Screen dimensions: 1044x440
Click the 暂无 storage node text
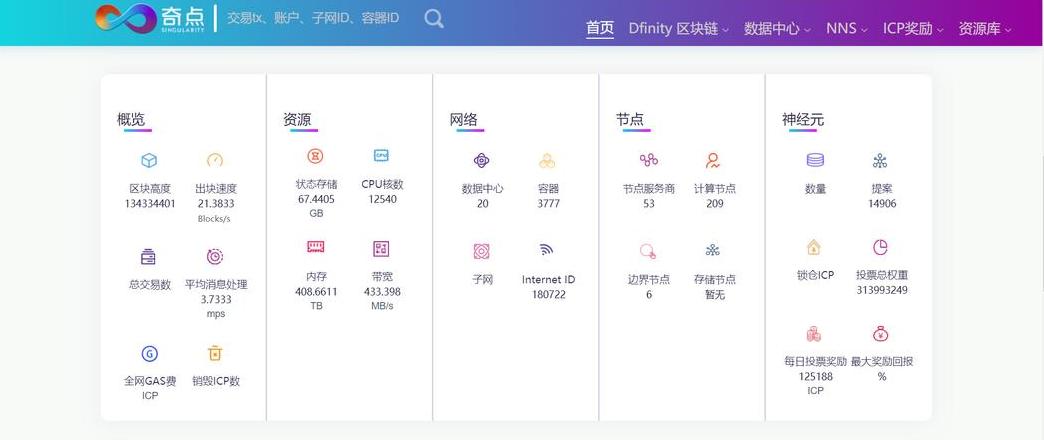[x=714, y=294]
